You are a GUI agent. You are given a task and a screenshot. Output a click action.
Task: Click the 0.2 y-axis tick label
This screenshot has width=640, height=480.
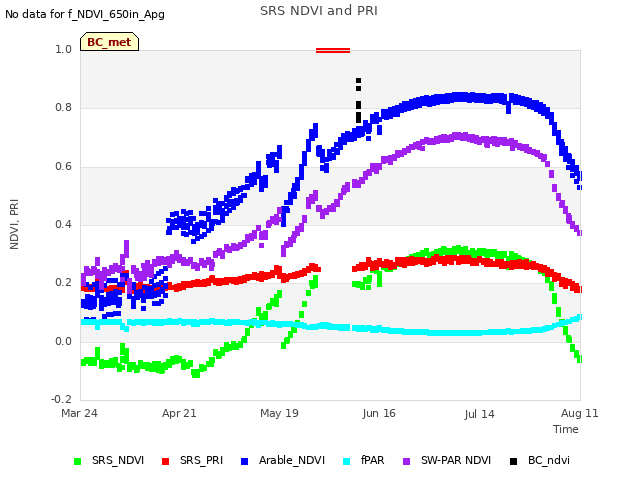tap(63, 282)
